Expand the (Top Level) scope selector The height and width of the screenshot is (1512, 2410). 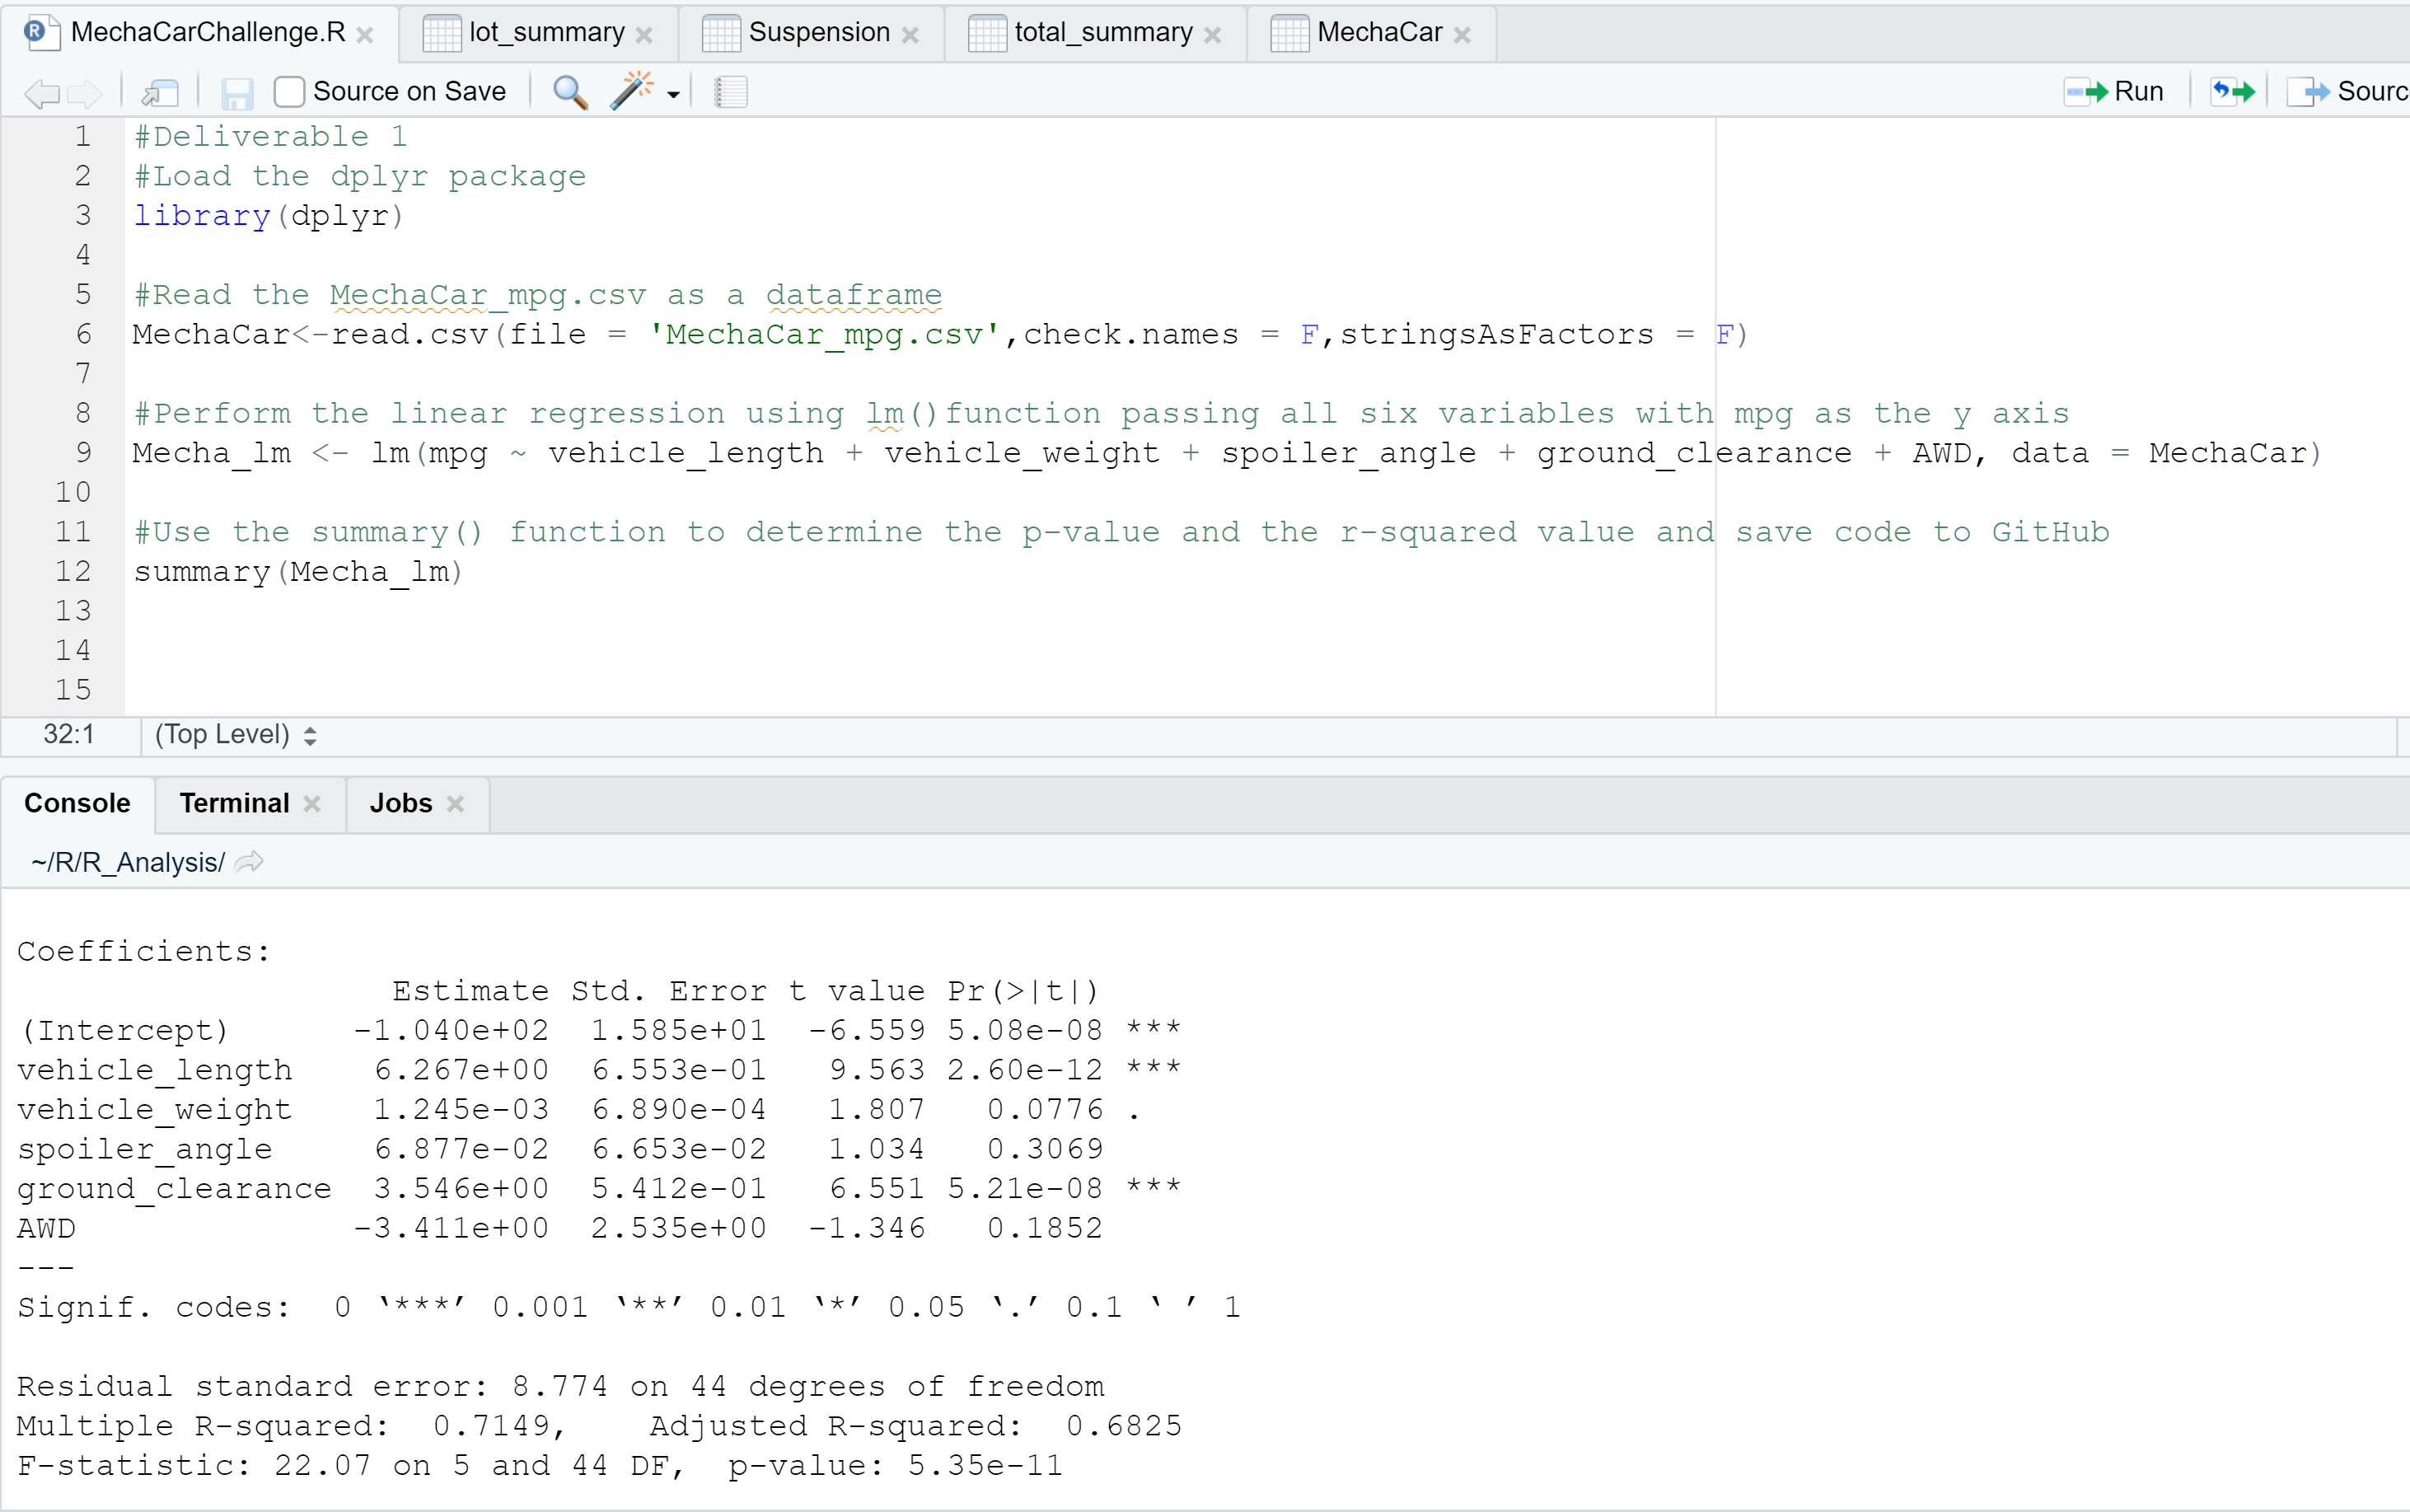point(236,735)
